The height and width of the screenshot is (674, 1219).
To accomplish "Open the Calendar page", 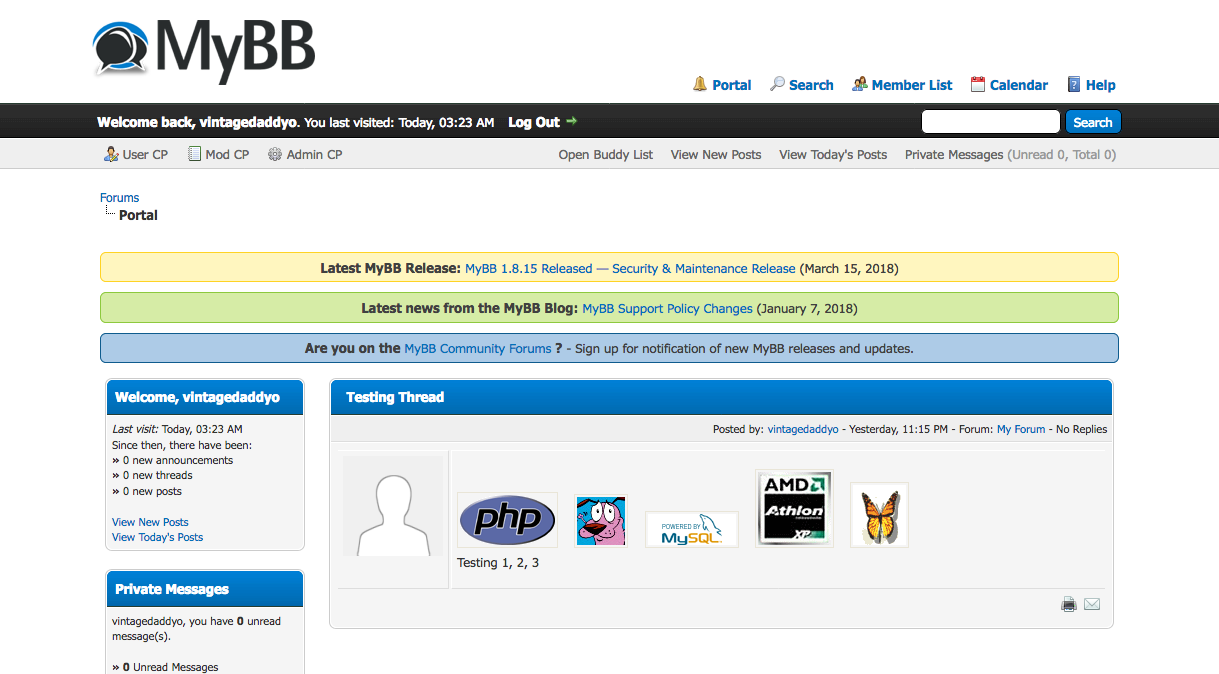I will point(1018,85).
